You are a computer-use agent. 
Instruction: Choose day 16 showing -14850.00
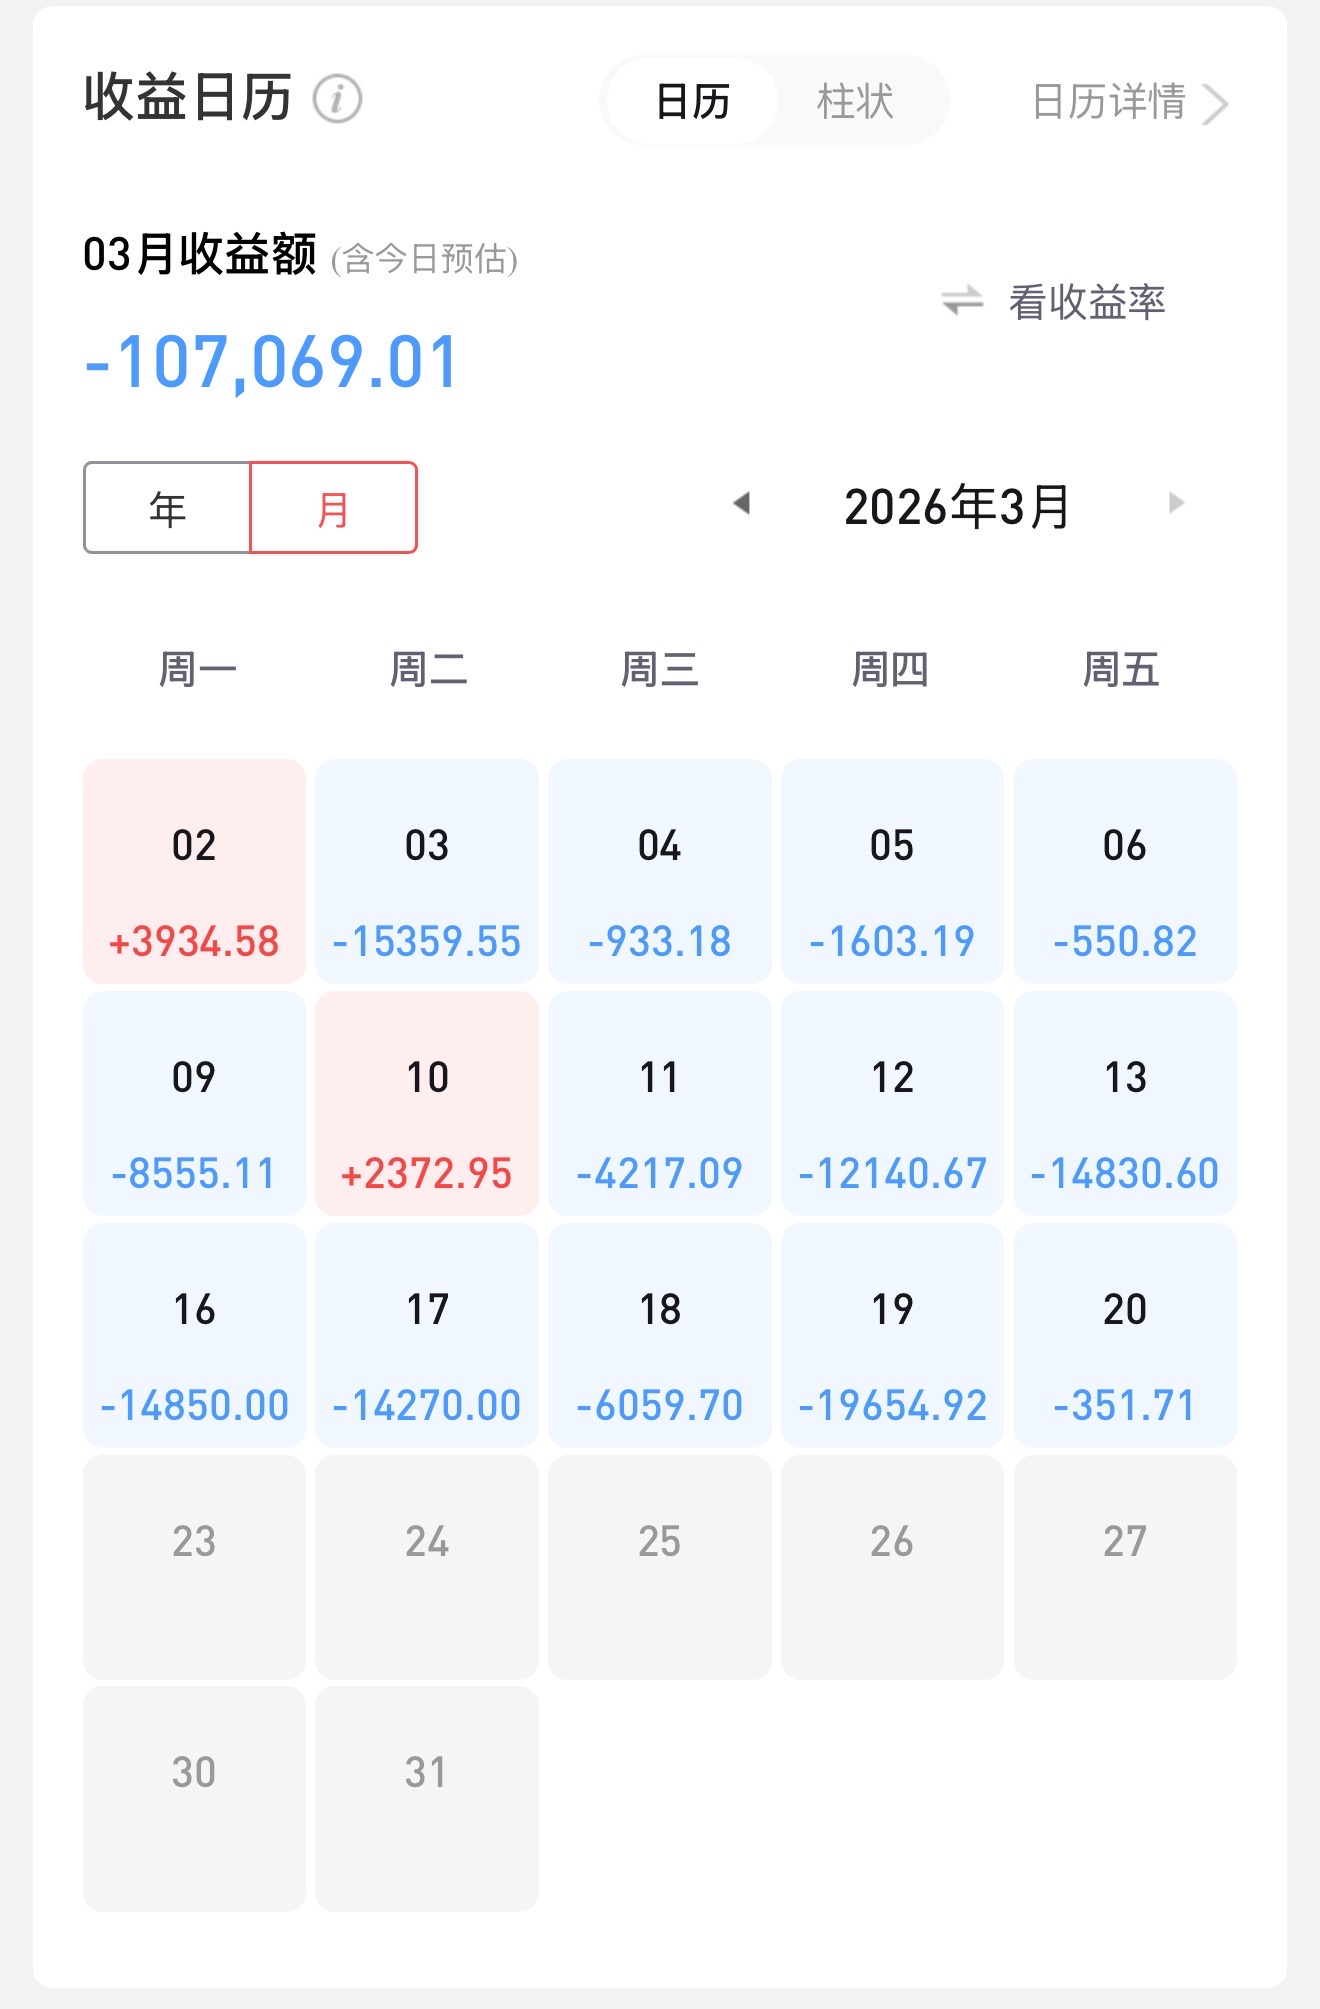pos(194,1335)
